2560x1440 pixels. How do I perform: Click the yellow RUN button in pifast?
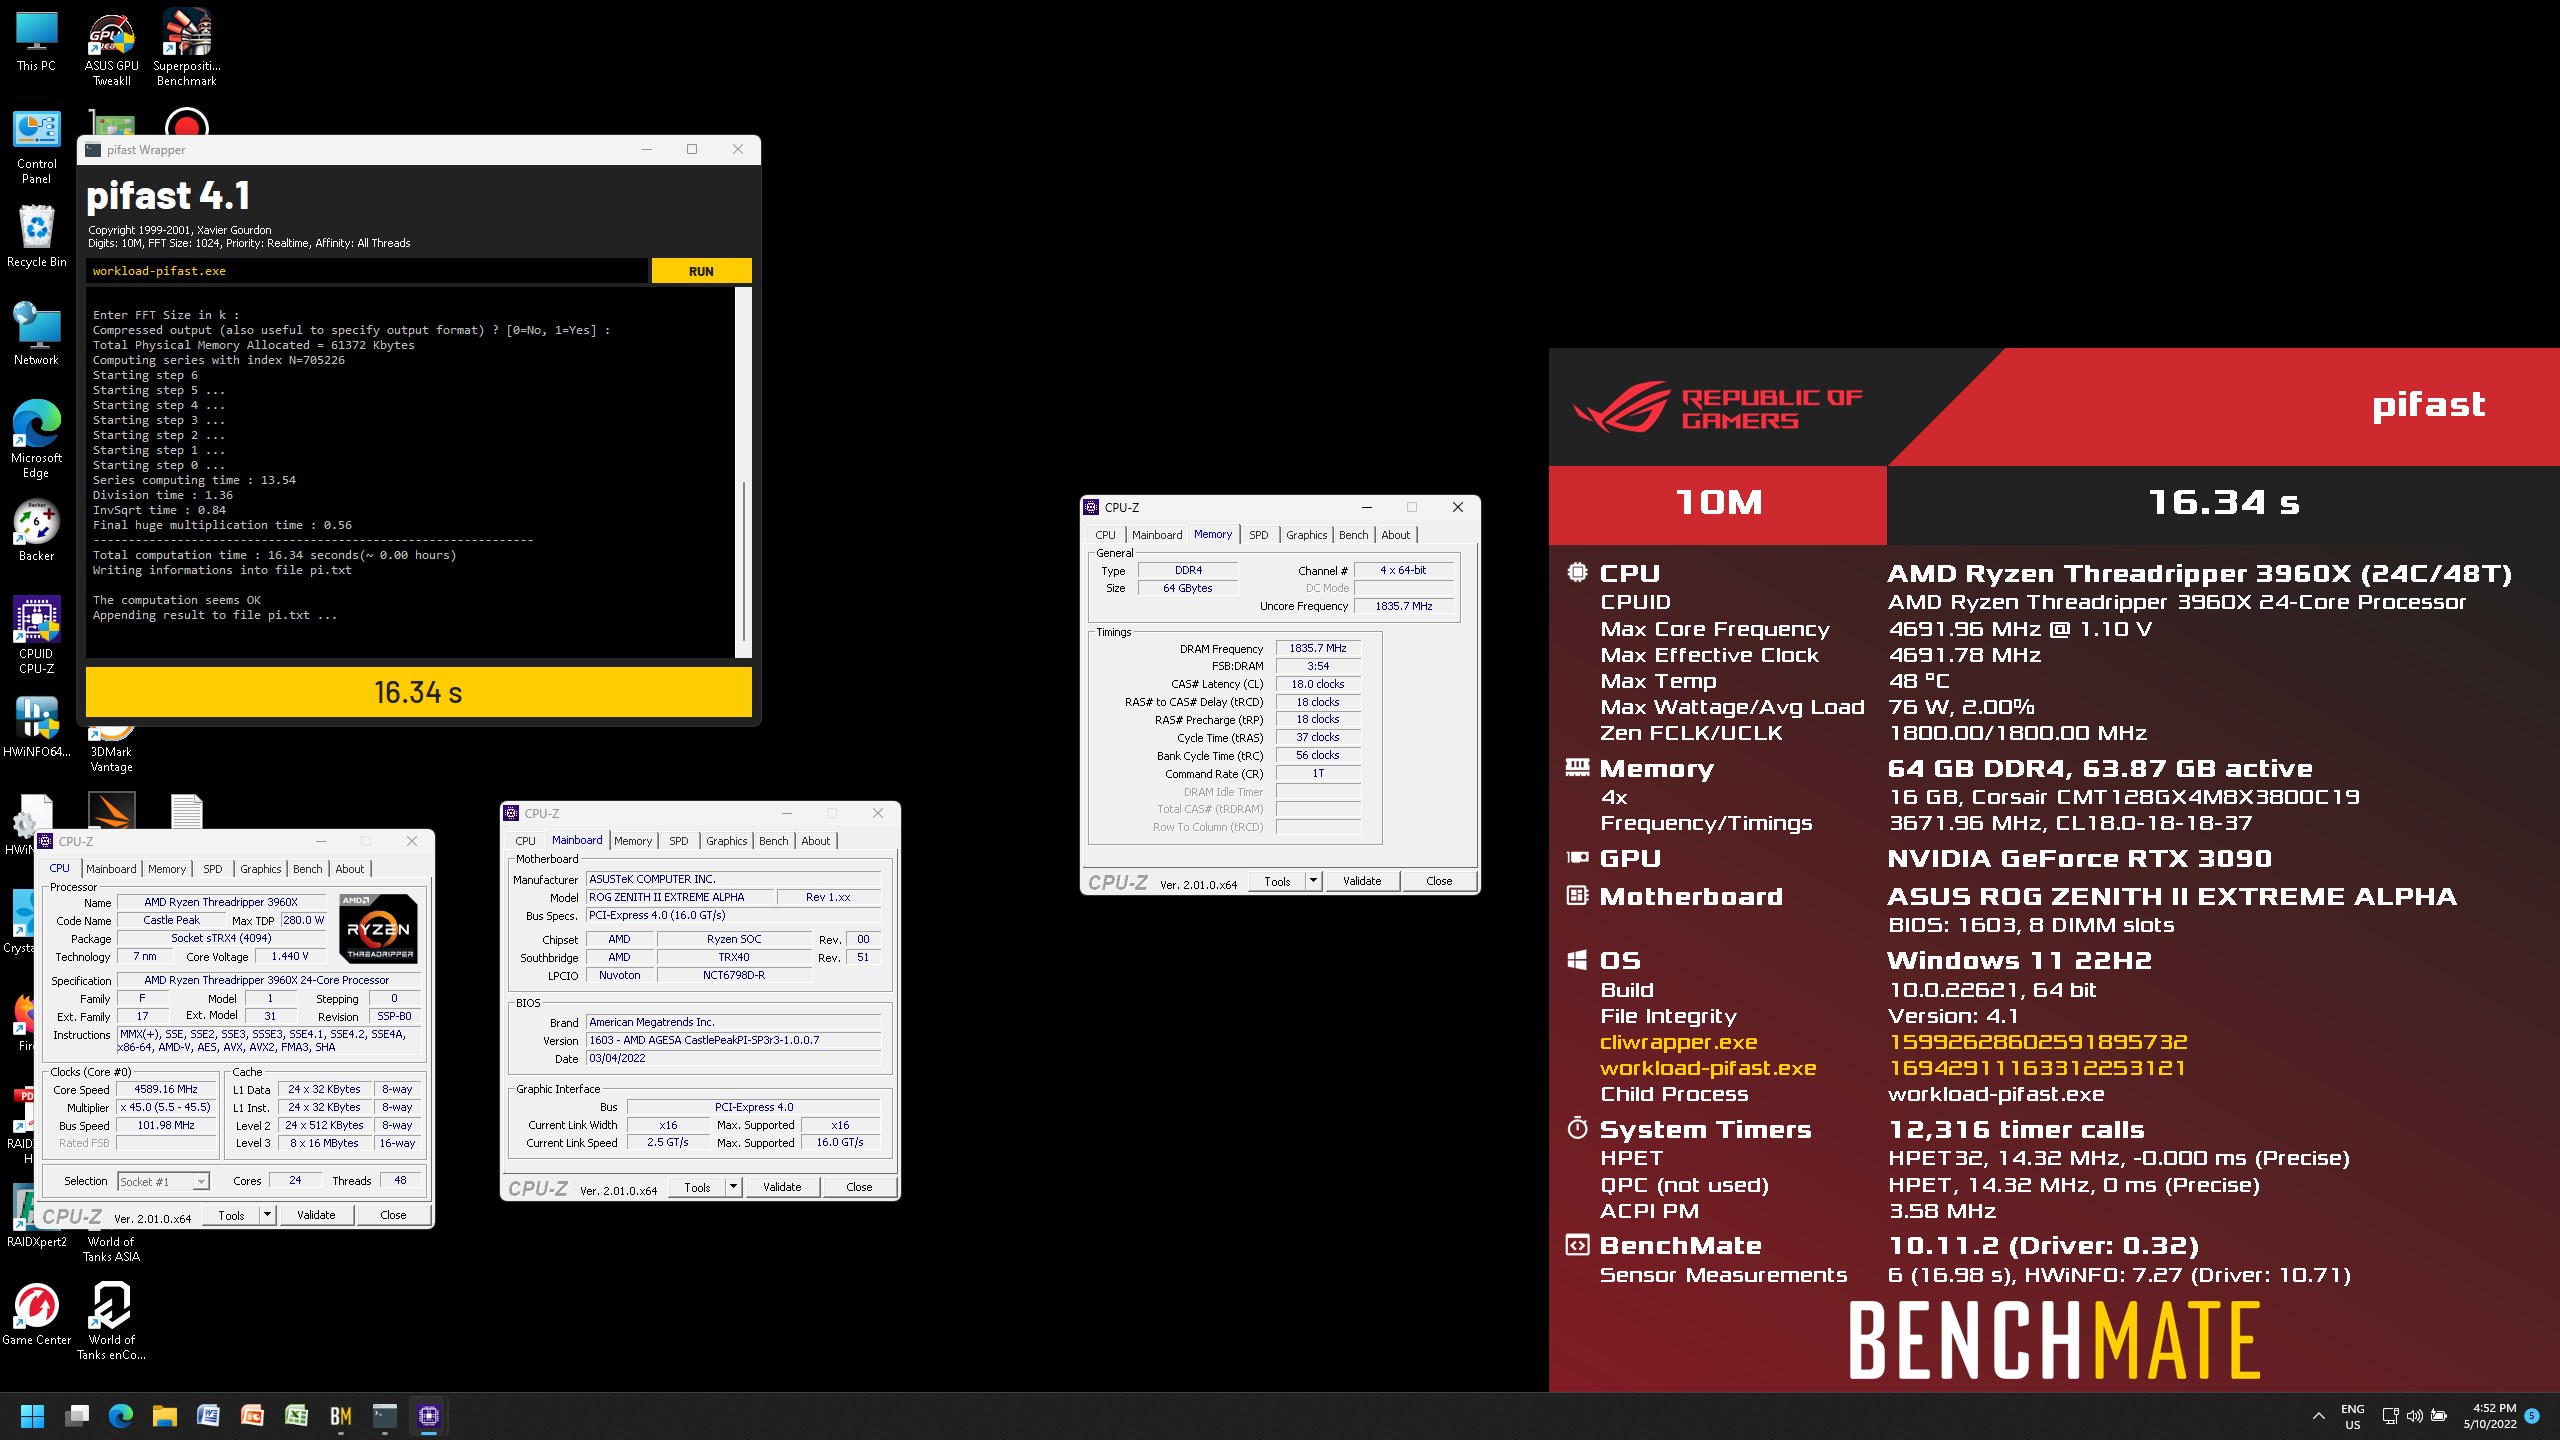[701, 271]
